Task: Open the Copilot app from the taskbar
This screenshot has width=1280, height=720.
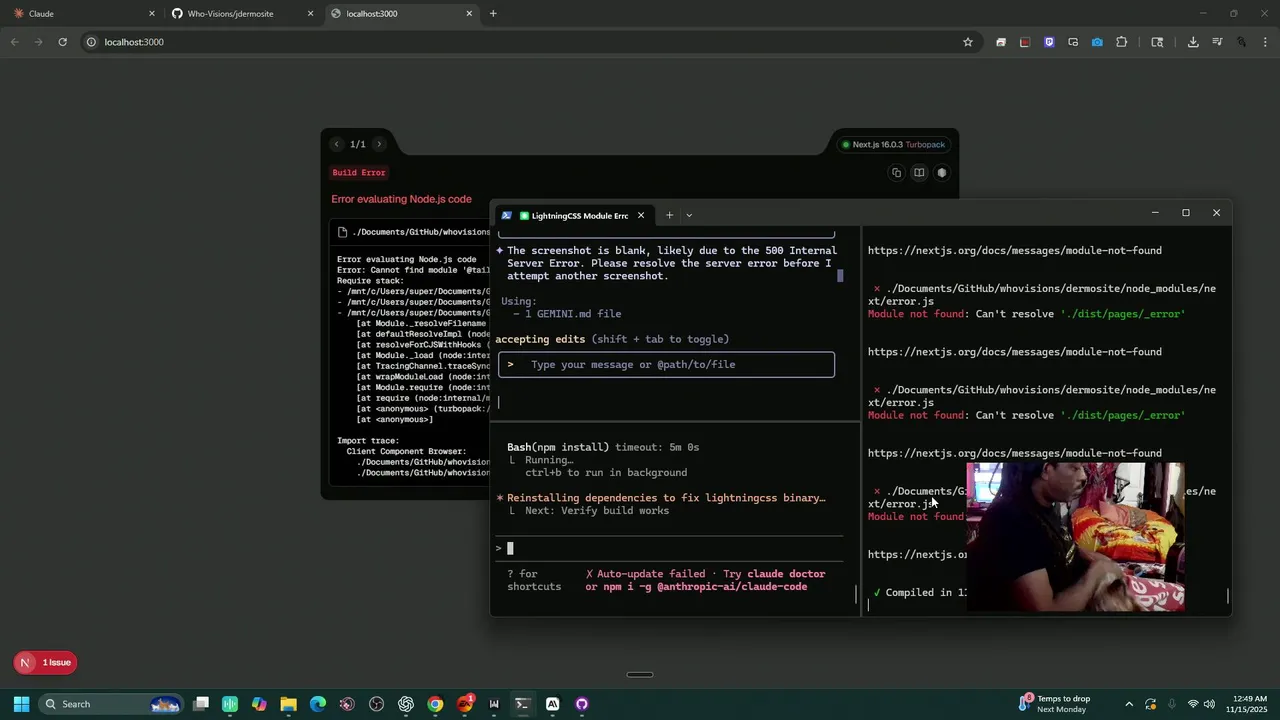Action: click(259, 704)
